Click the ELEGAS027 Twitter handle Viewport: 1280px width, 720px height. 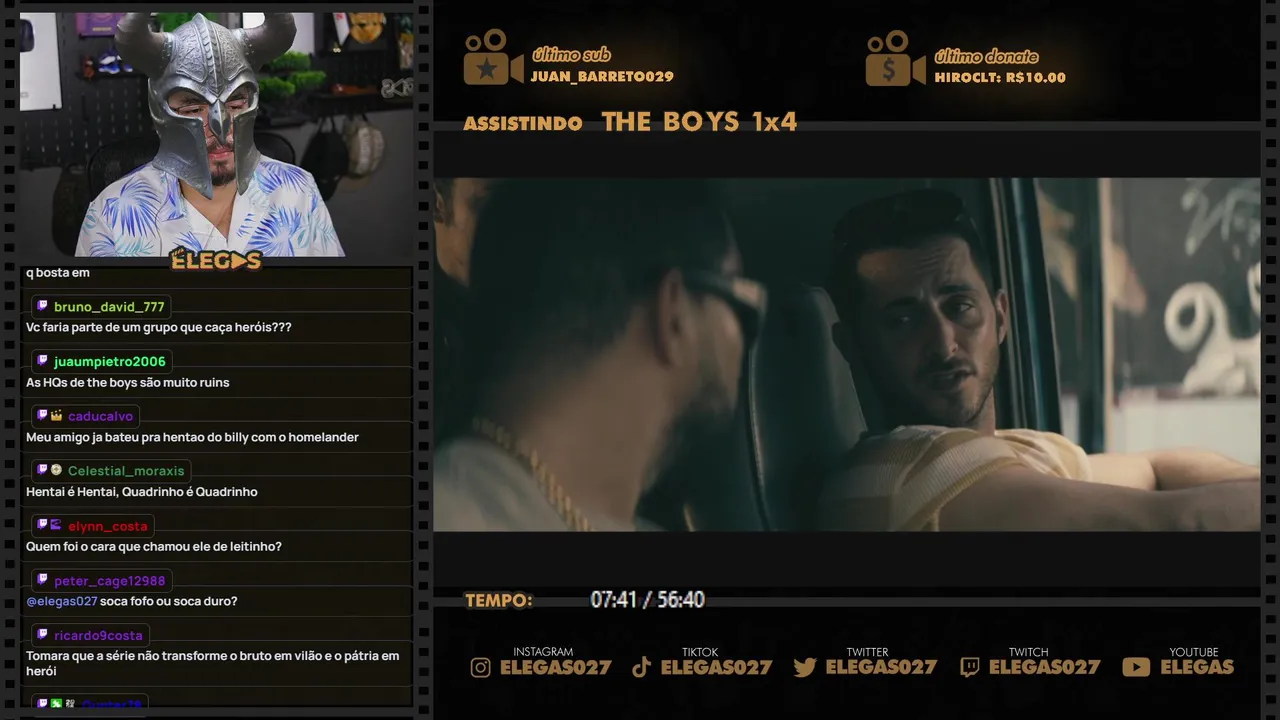coord(881,668)
